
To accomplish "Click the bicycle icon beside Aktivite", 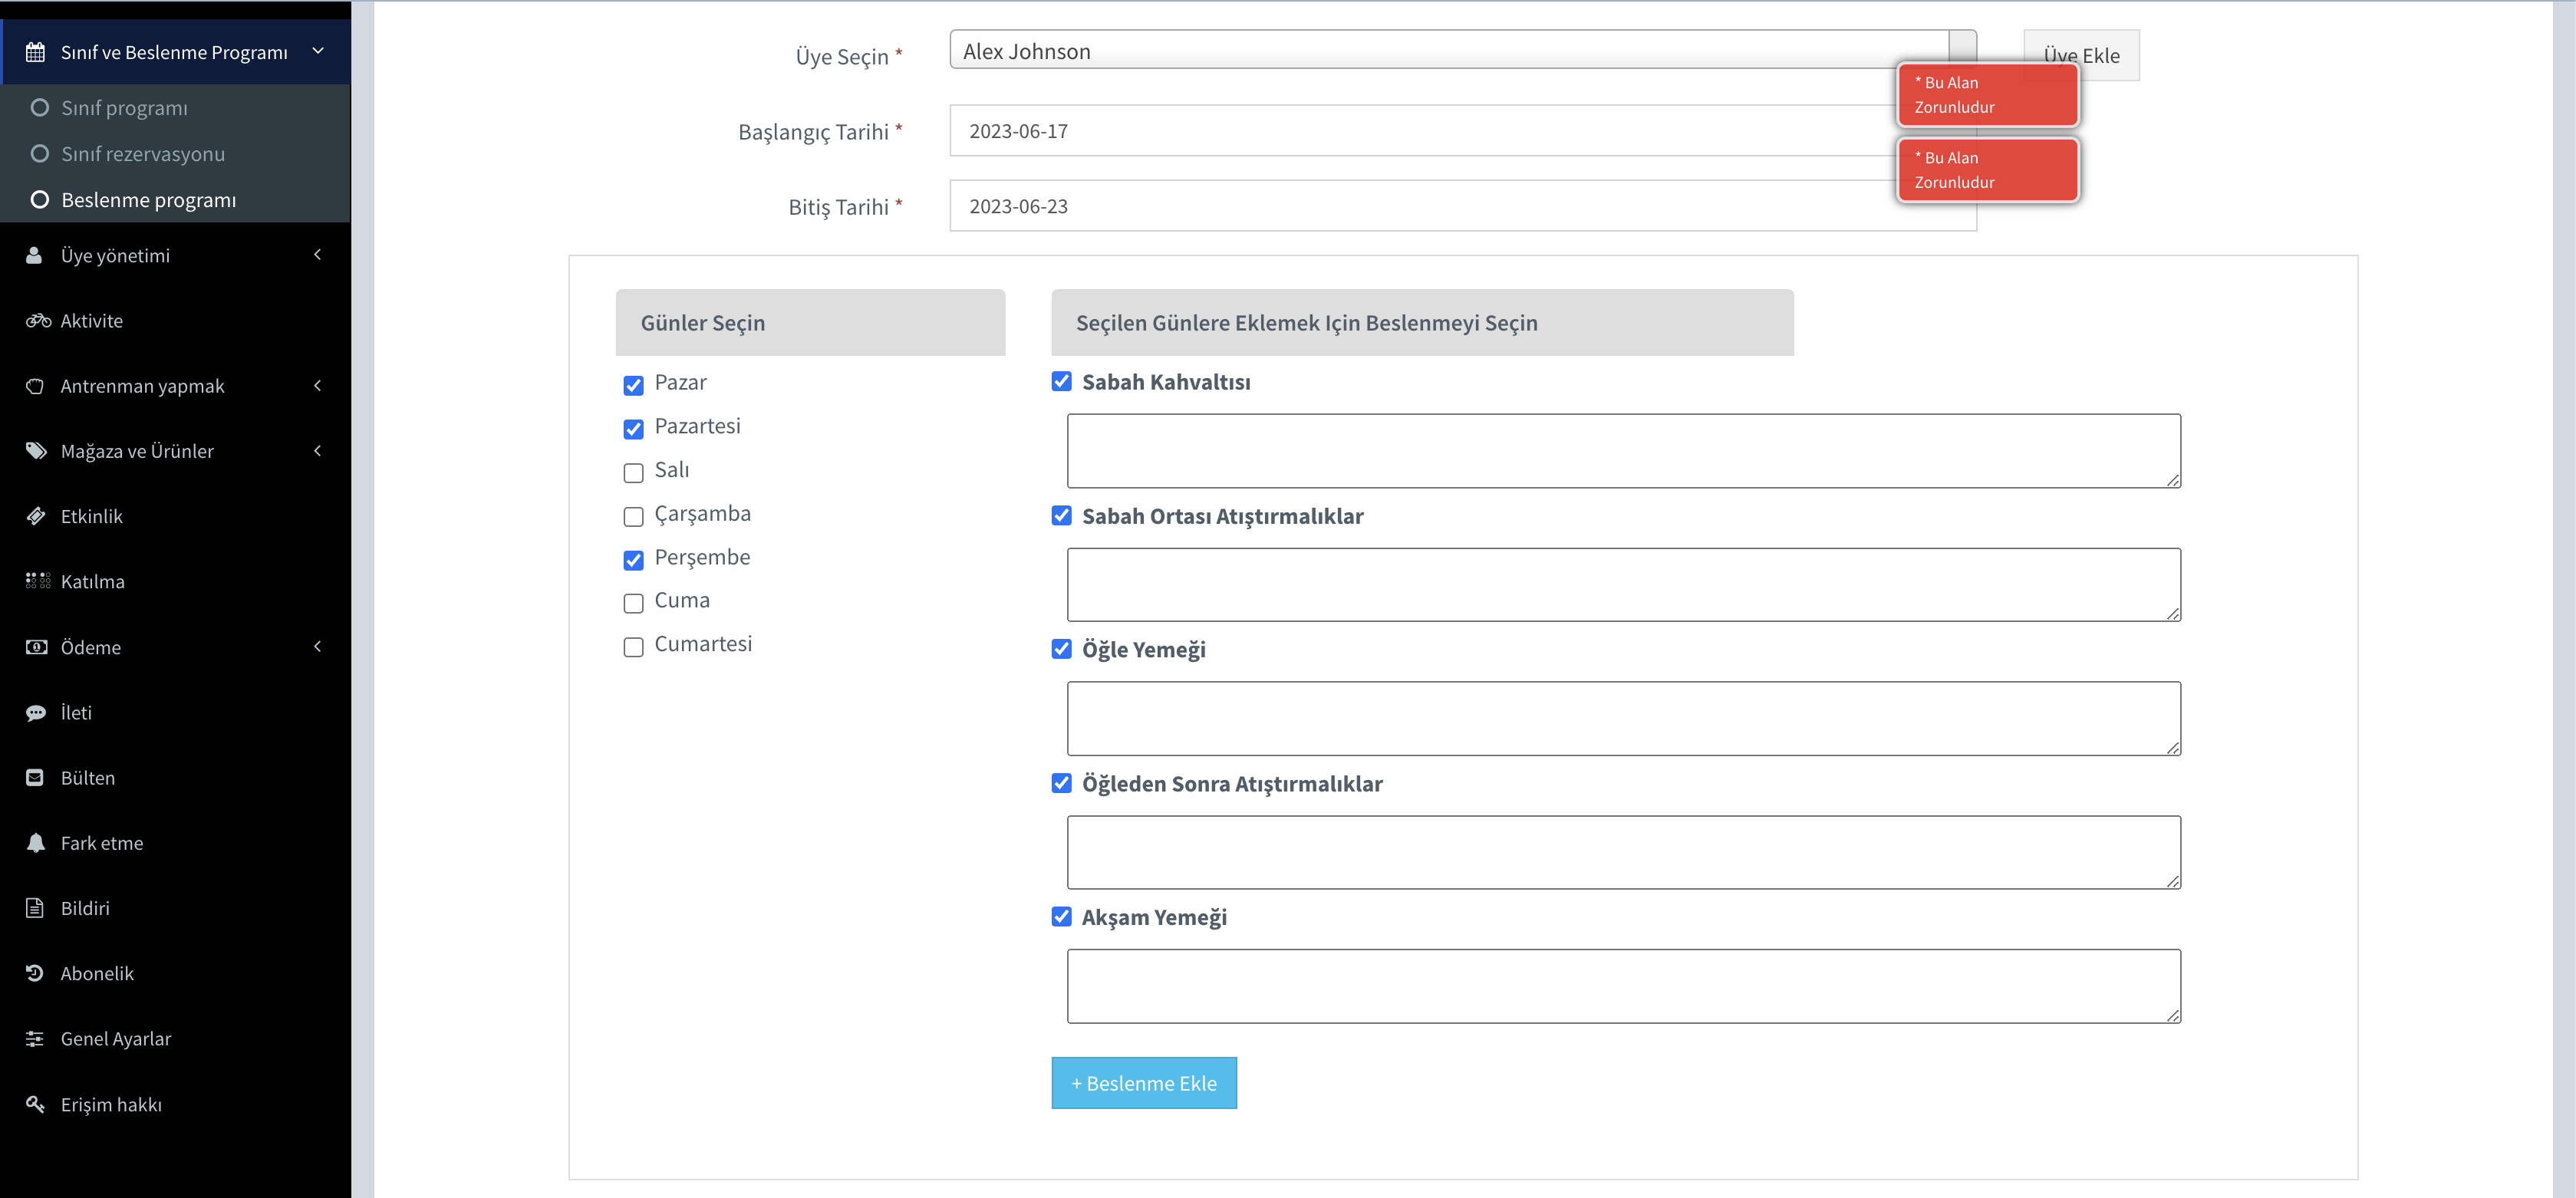I will (x=38, y=320).
